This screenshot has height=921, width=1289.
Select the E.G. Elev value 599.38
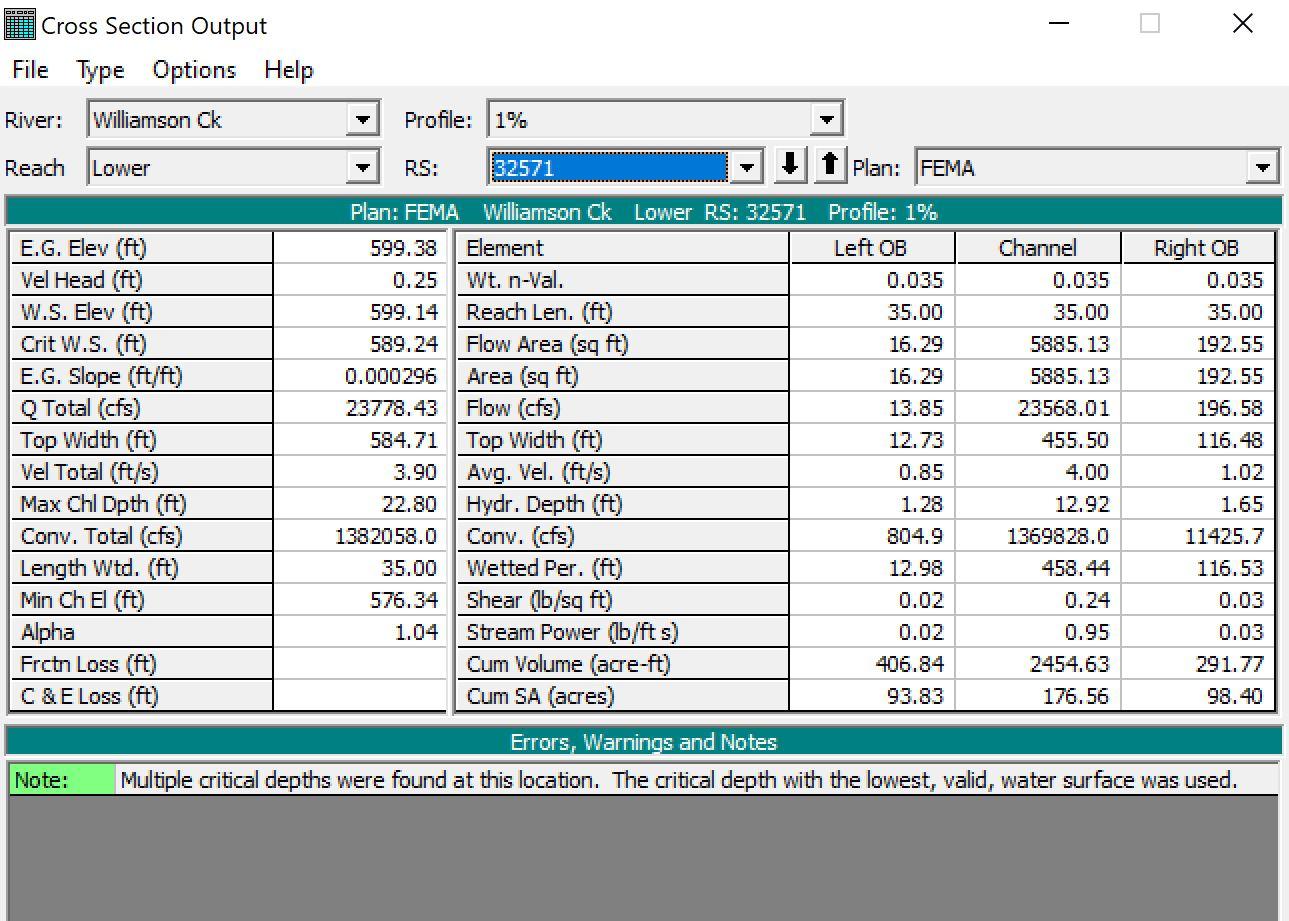coord(359,248)
